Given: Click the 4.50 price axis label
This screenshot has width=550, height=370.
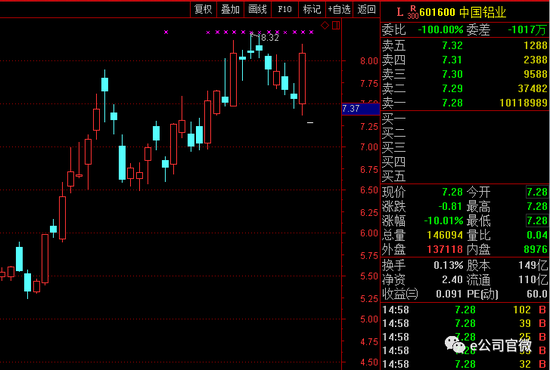Looking at the screenshot, I should [369, 362].
